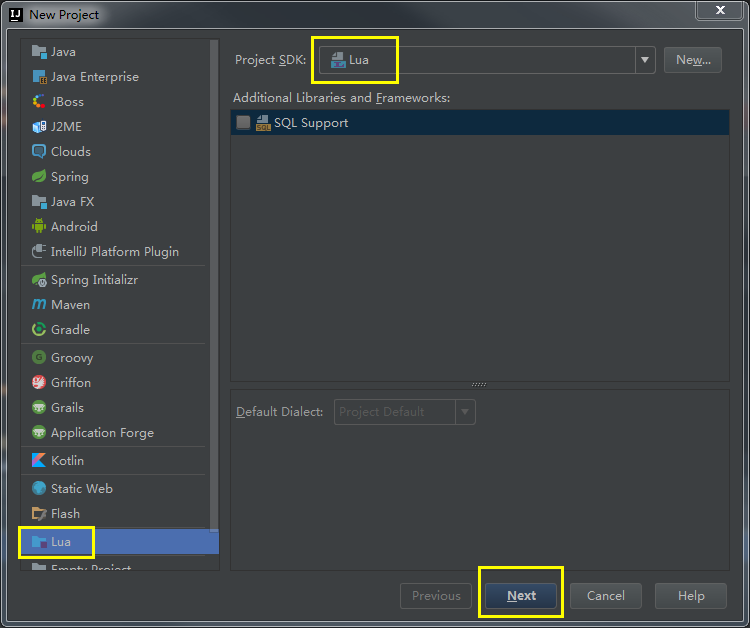
Task: Click the Flash text entry
Action: click(x=66, y=514)
